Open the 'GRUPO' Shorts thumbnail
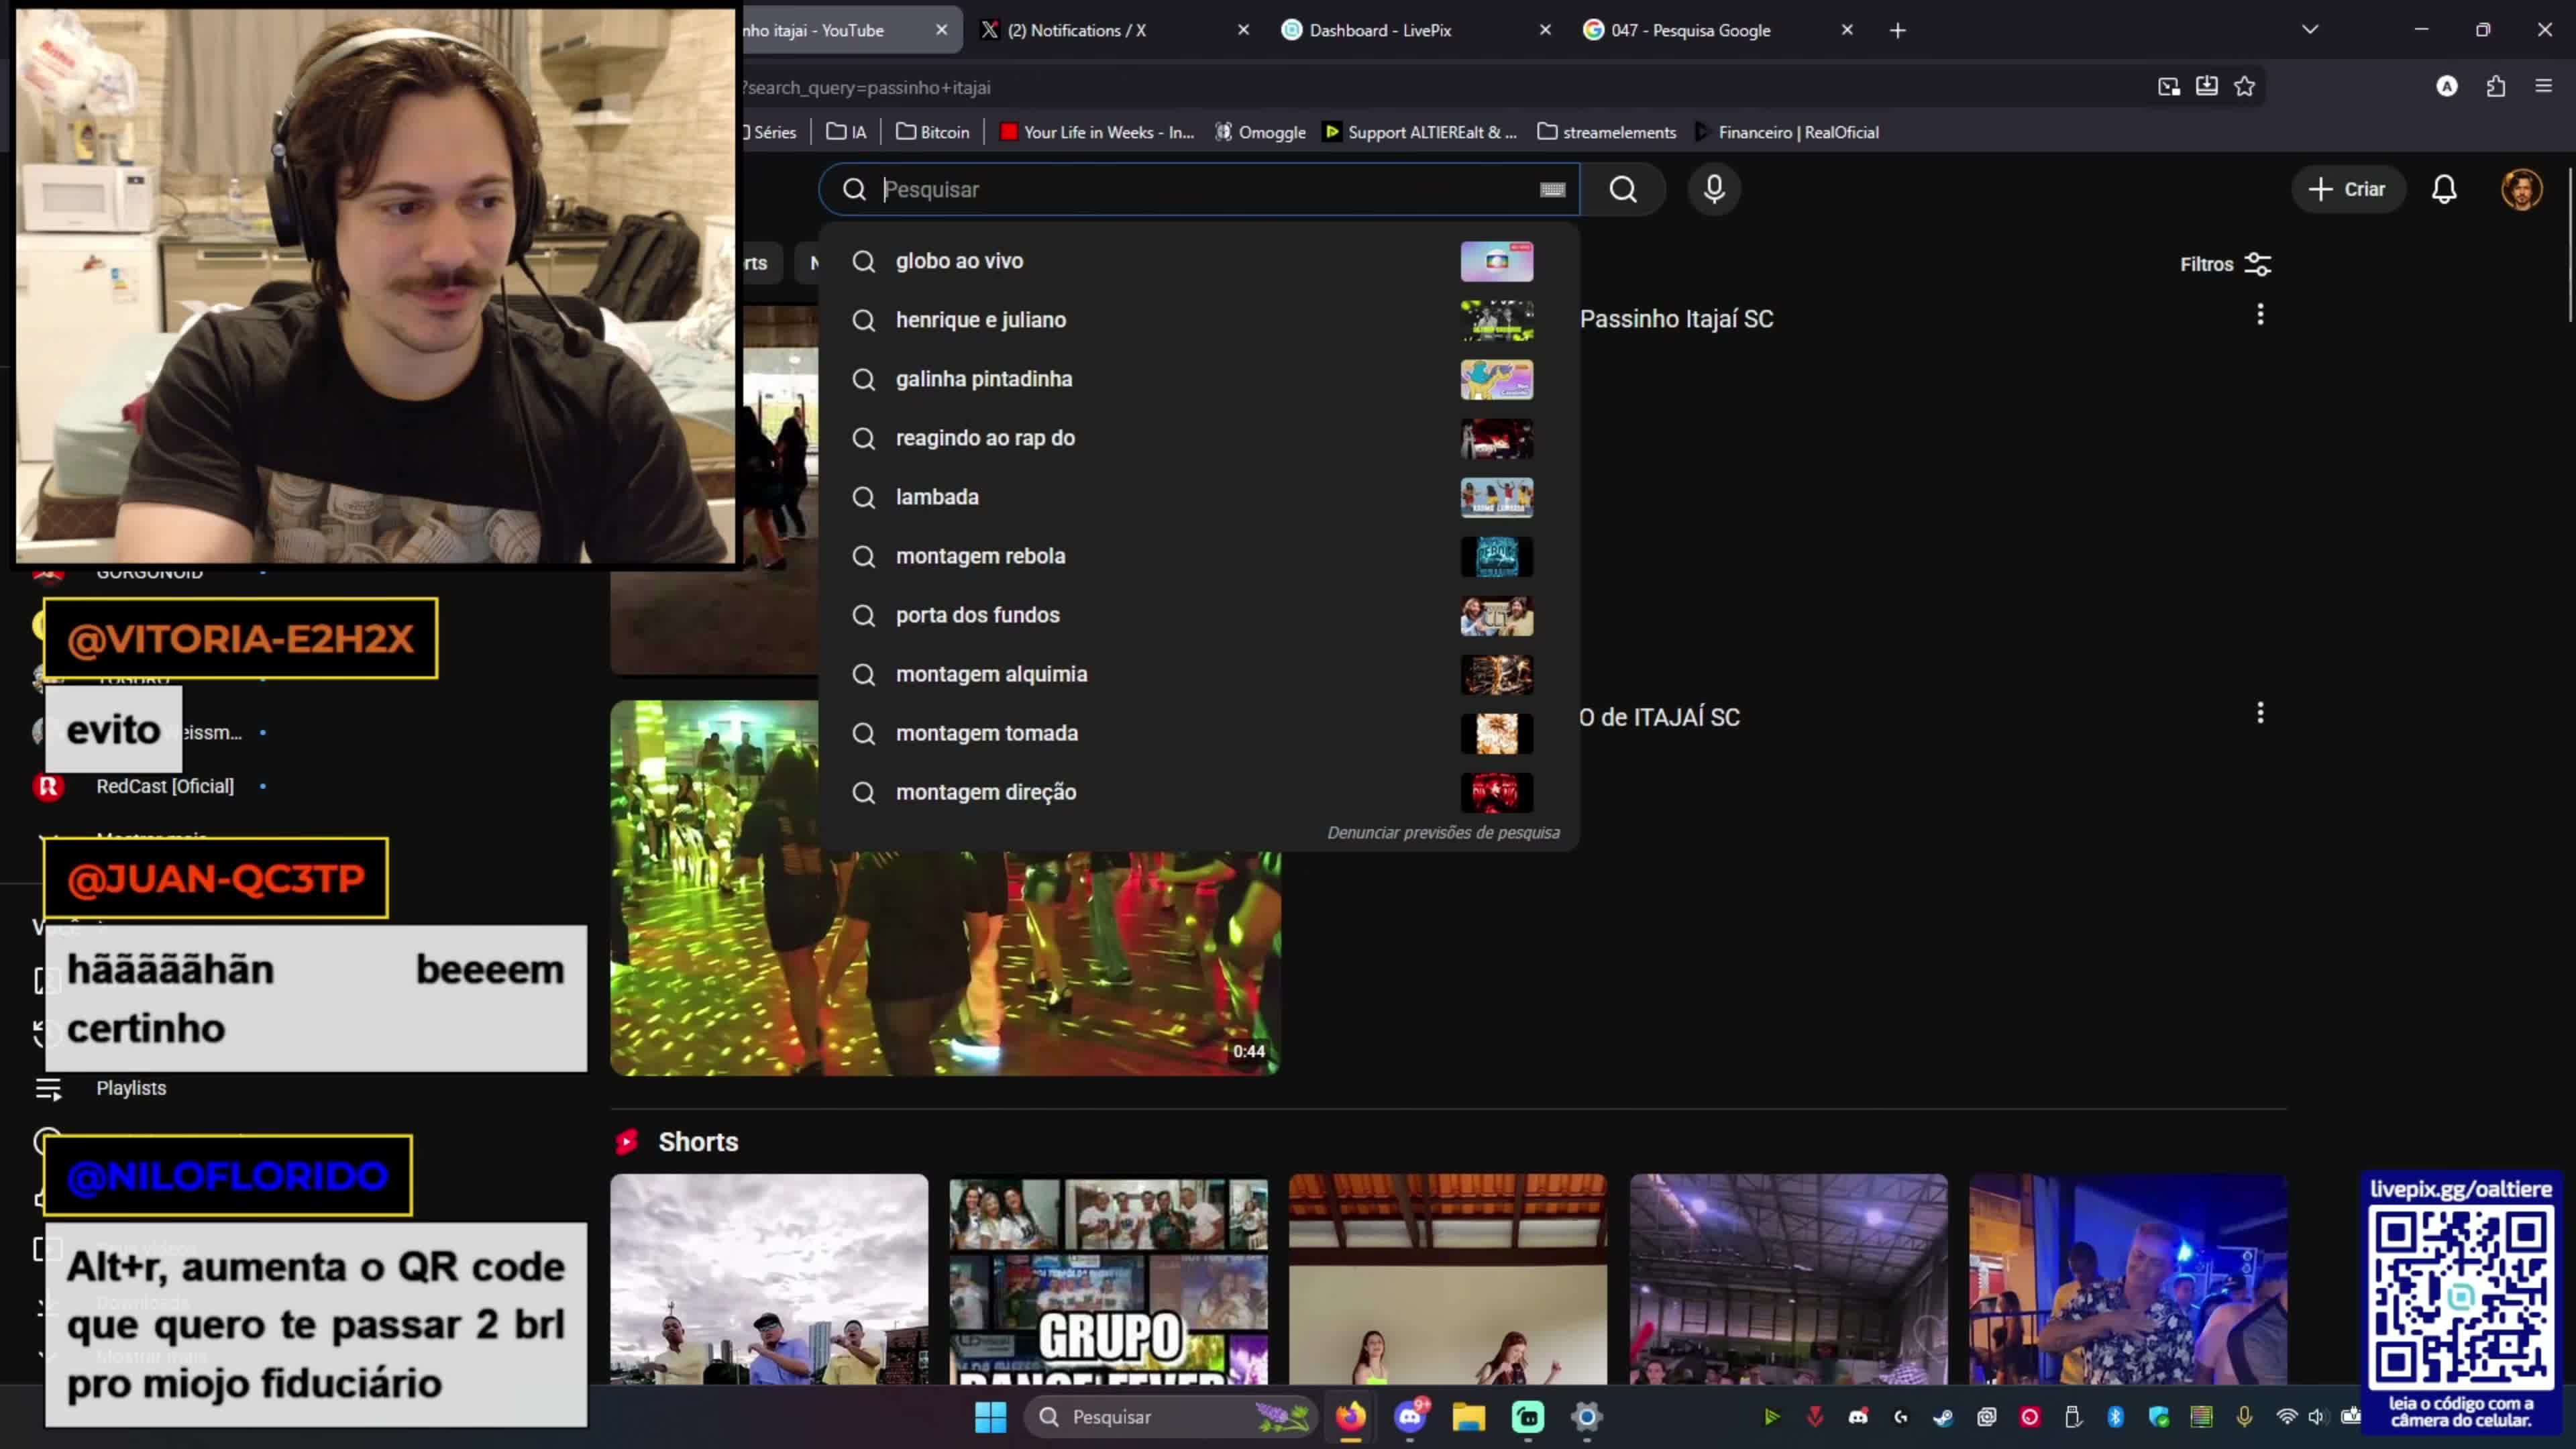This screenshot has height=1449, width=2576. pos(1108,1279)
